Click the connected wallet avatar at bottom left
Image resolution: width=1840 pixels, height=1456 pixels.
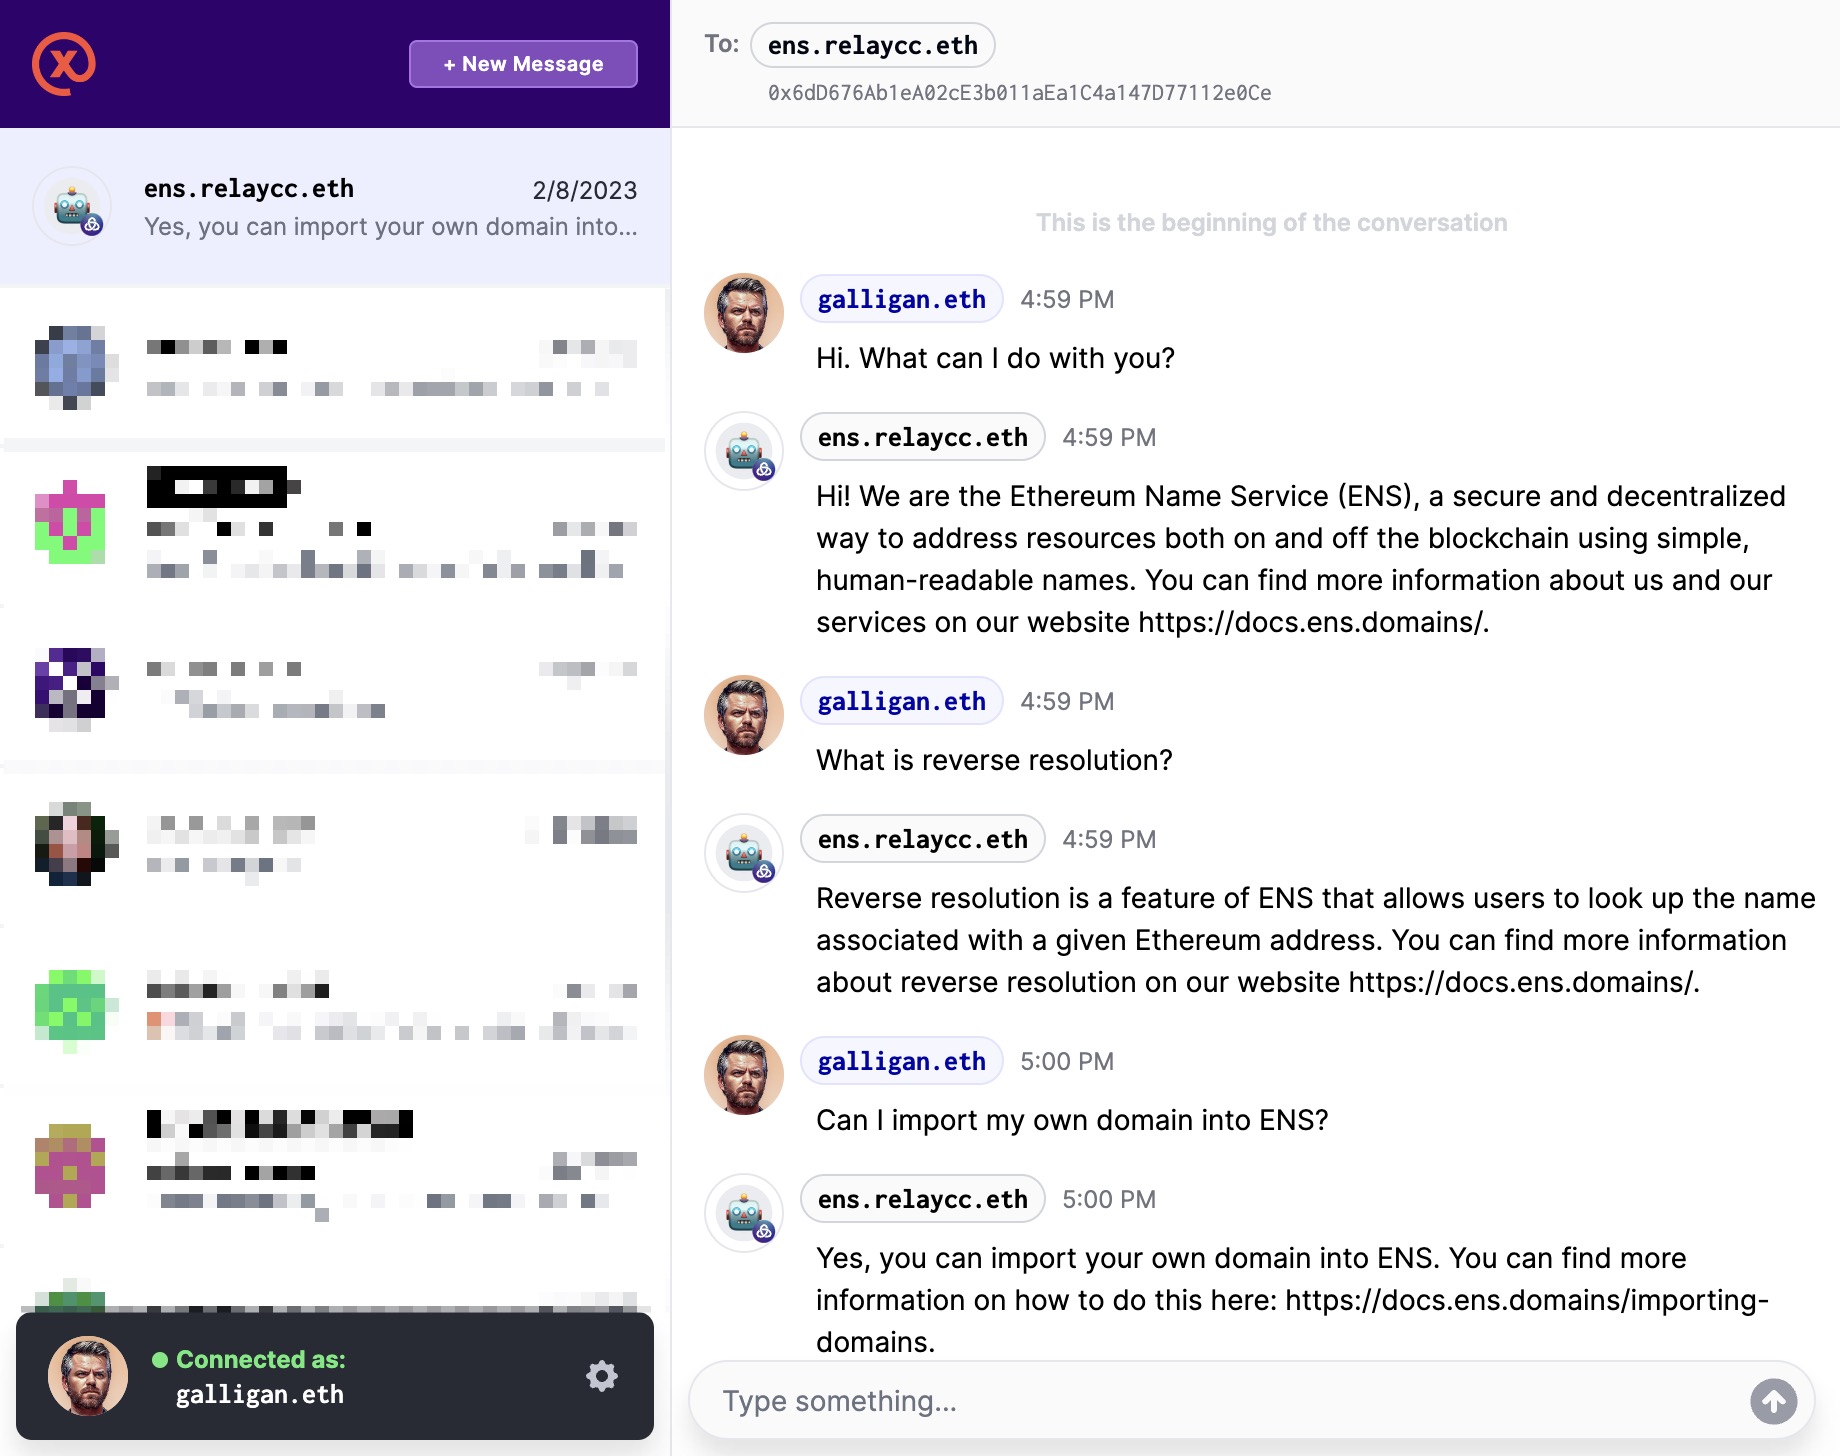[x=86, y=1376]
